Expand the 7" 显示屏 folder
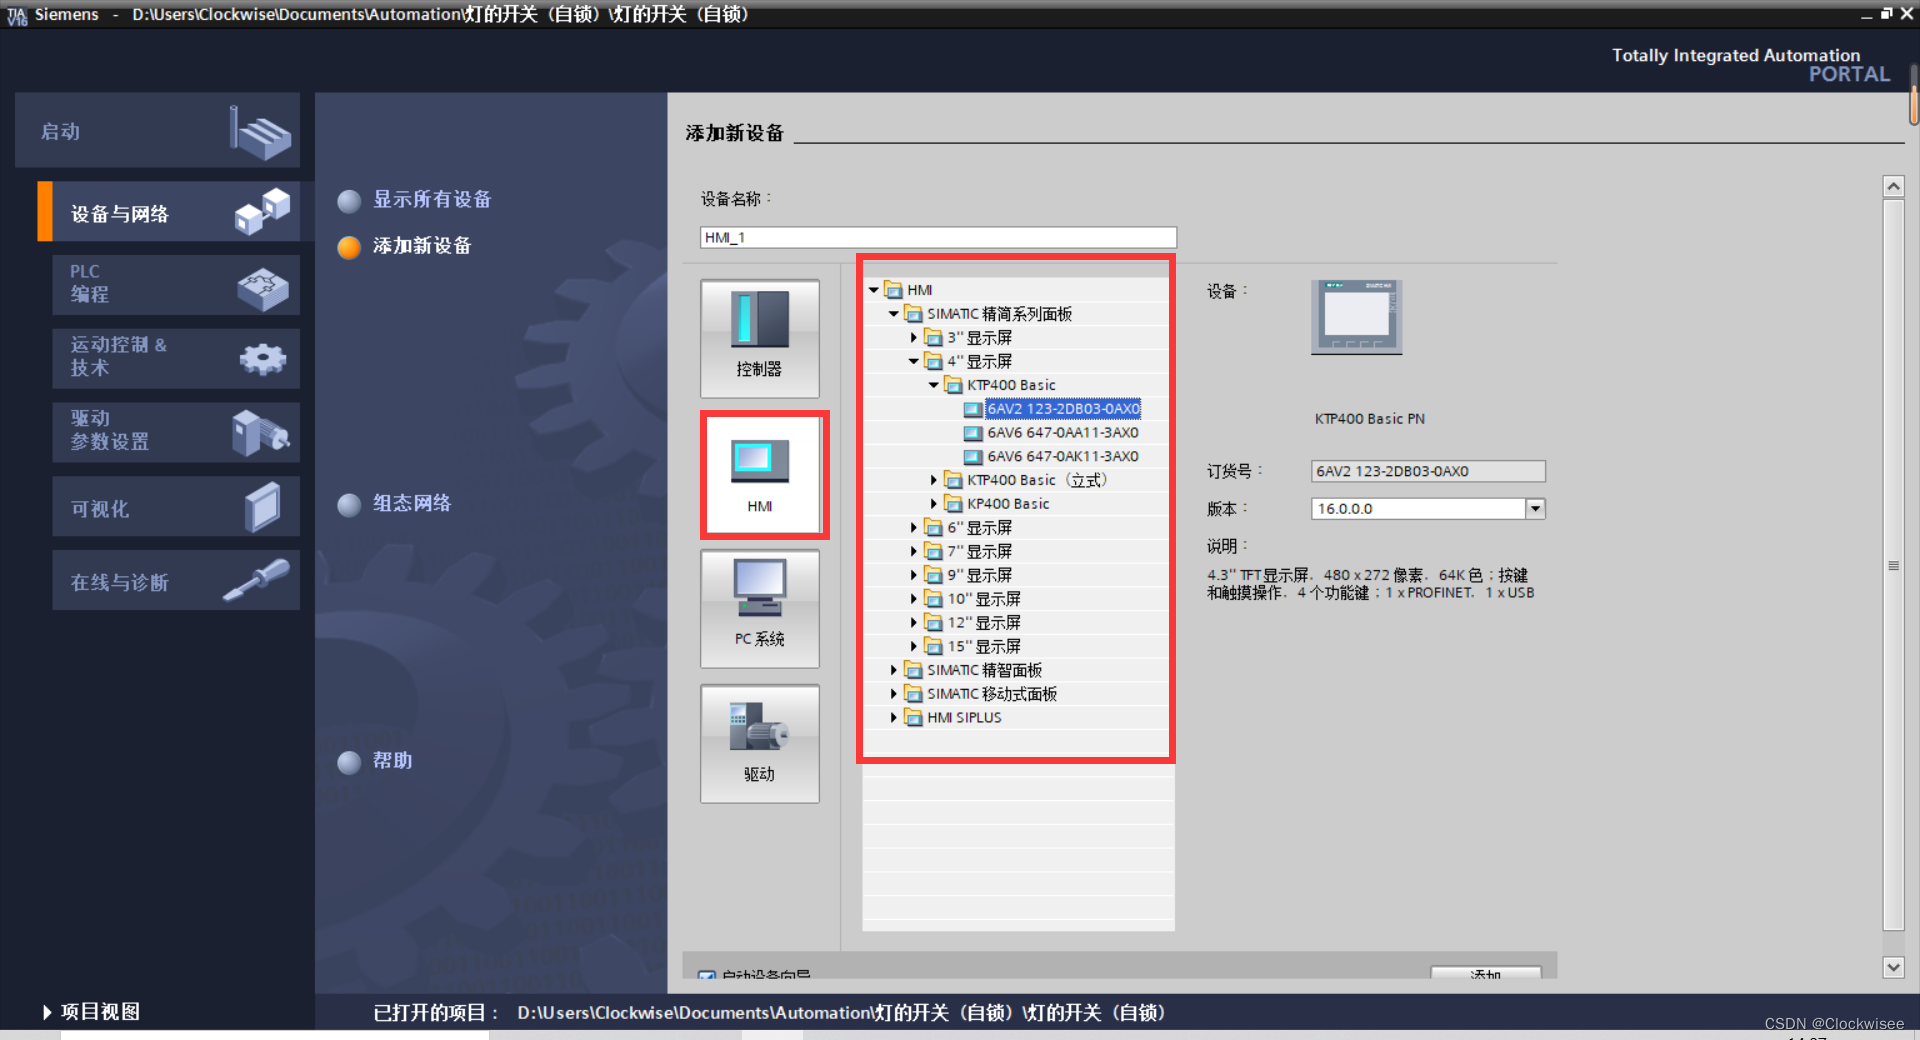This screenshot has width=1920, height=1040. click(x=914, y=551)
